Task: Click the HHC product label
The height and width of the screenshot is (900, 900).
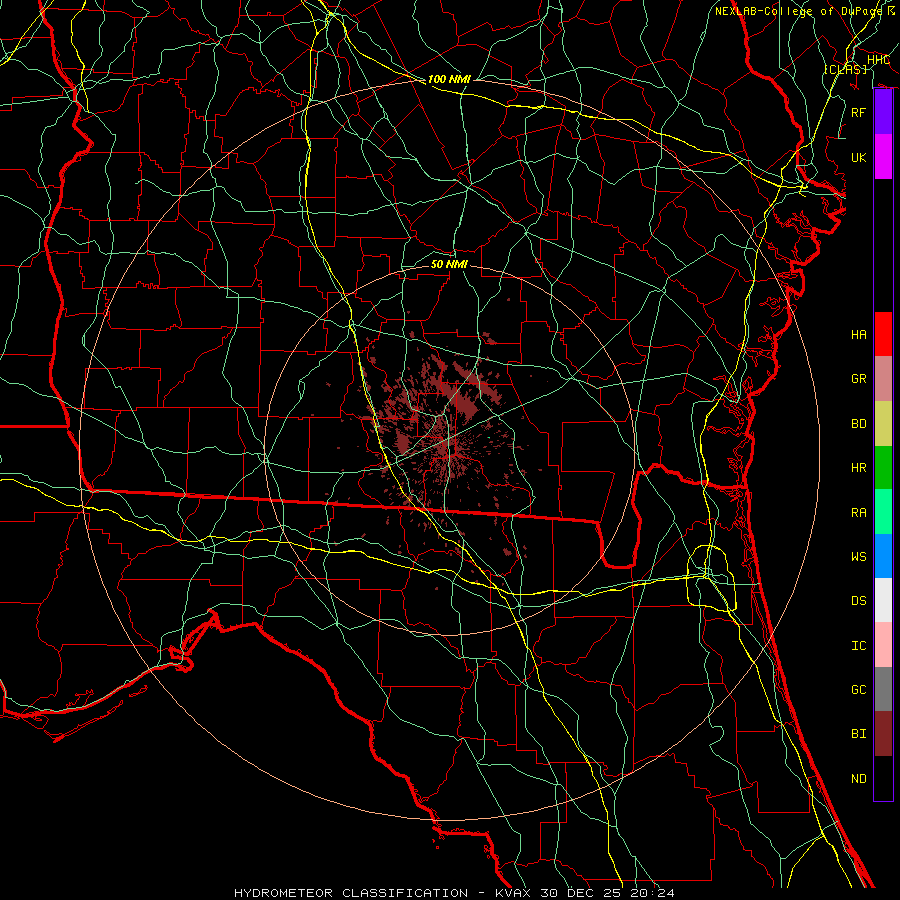Action: [878, 60]
